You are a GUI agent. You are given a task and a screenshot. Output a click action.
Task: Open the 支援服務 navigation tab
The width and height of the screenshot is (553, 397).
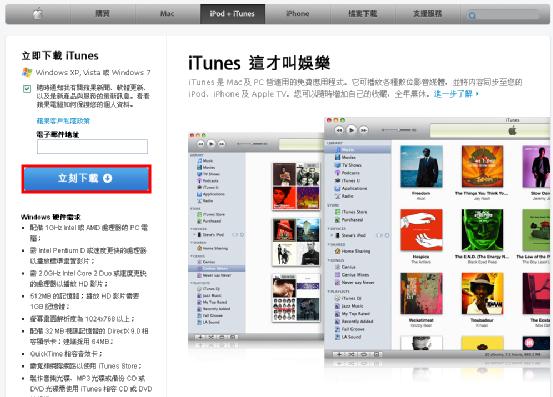(427, 14)
